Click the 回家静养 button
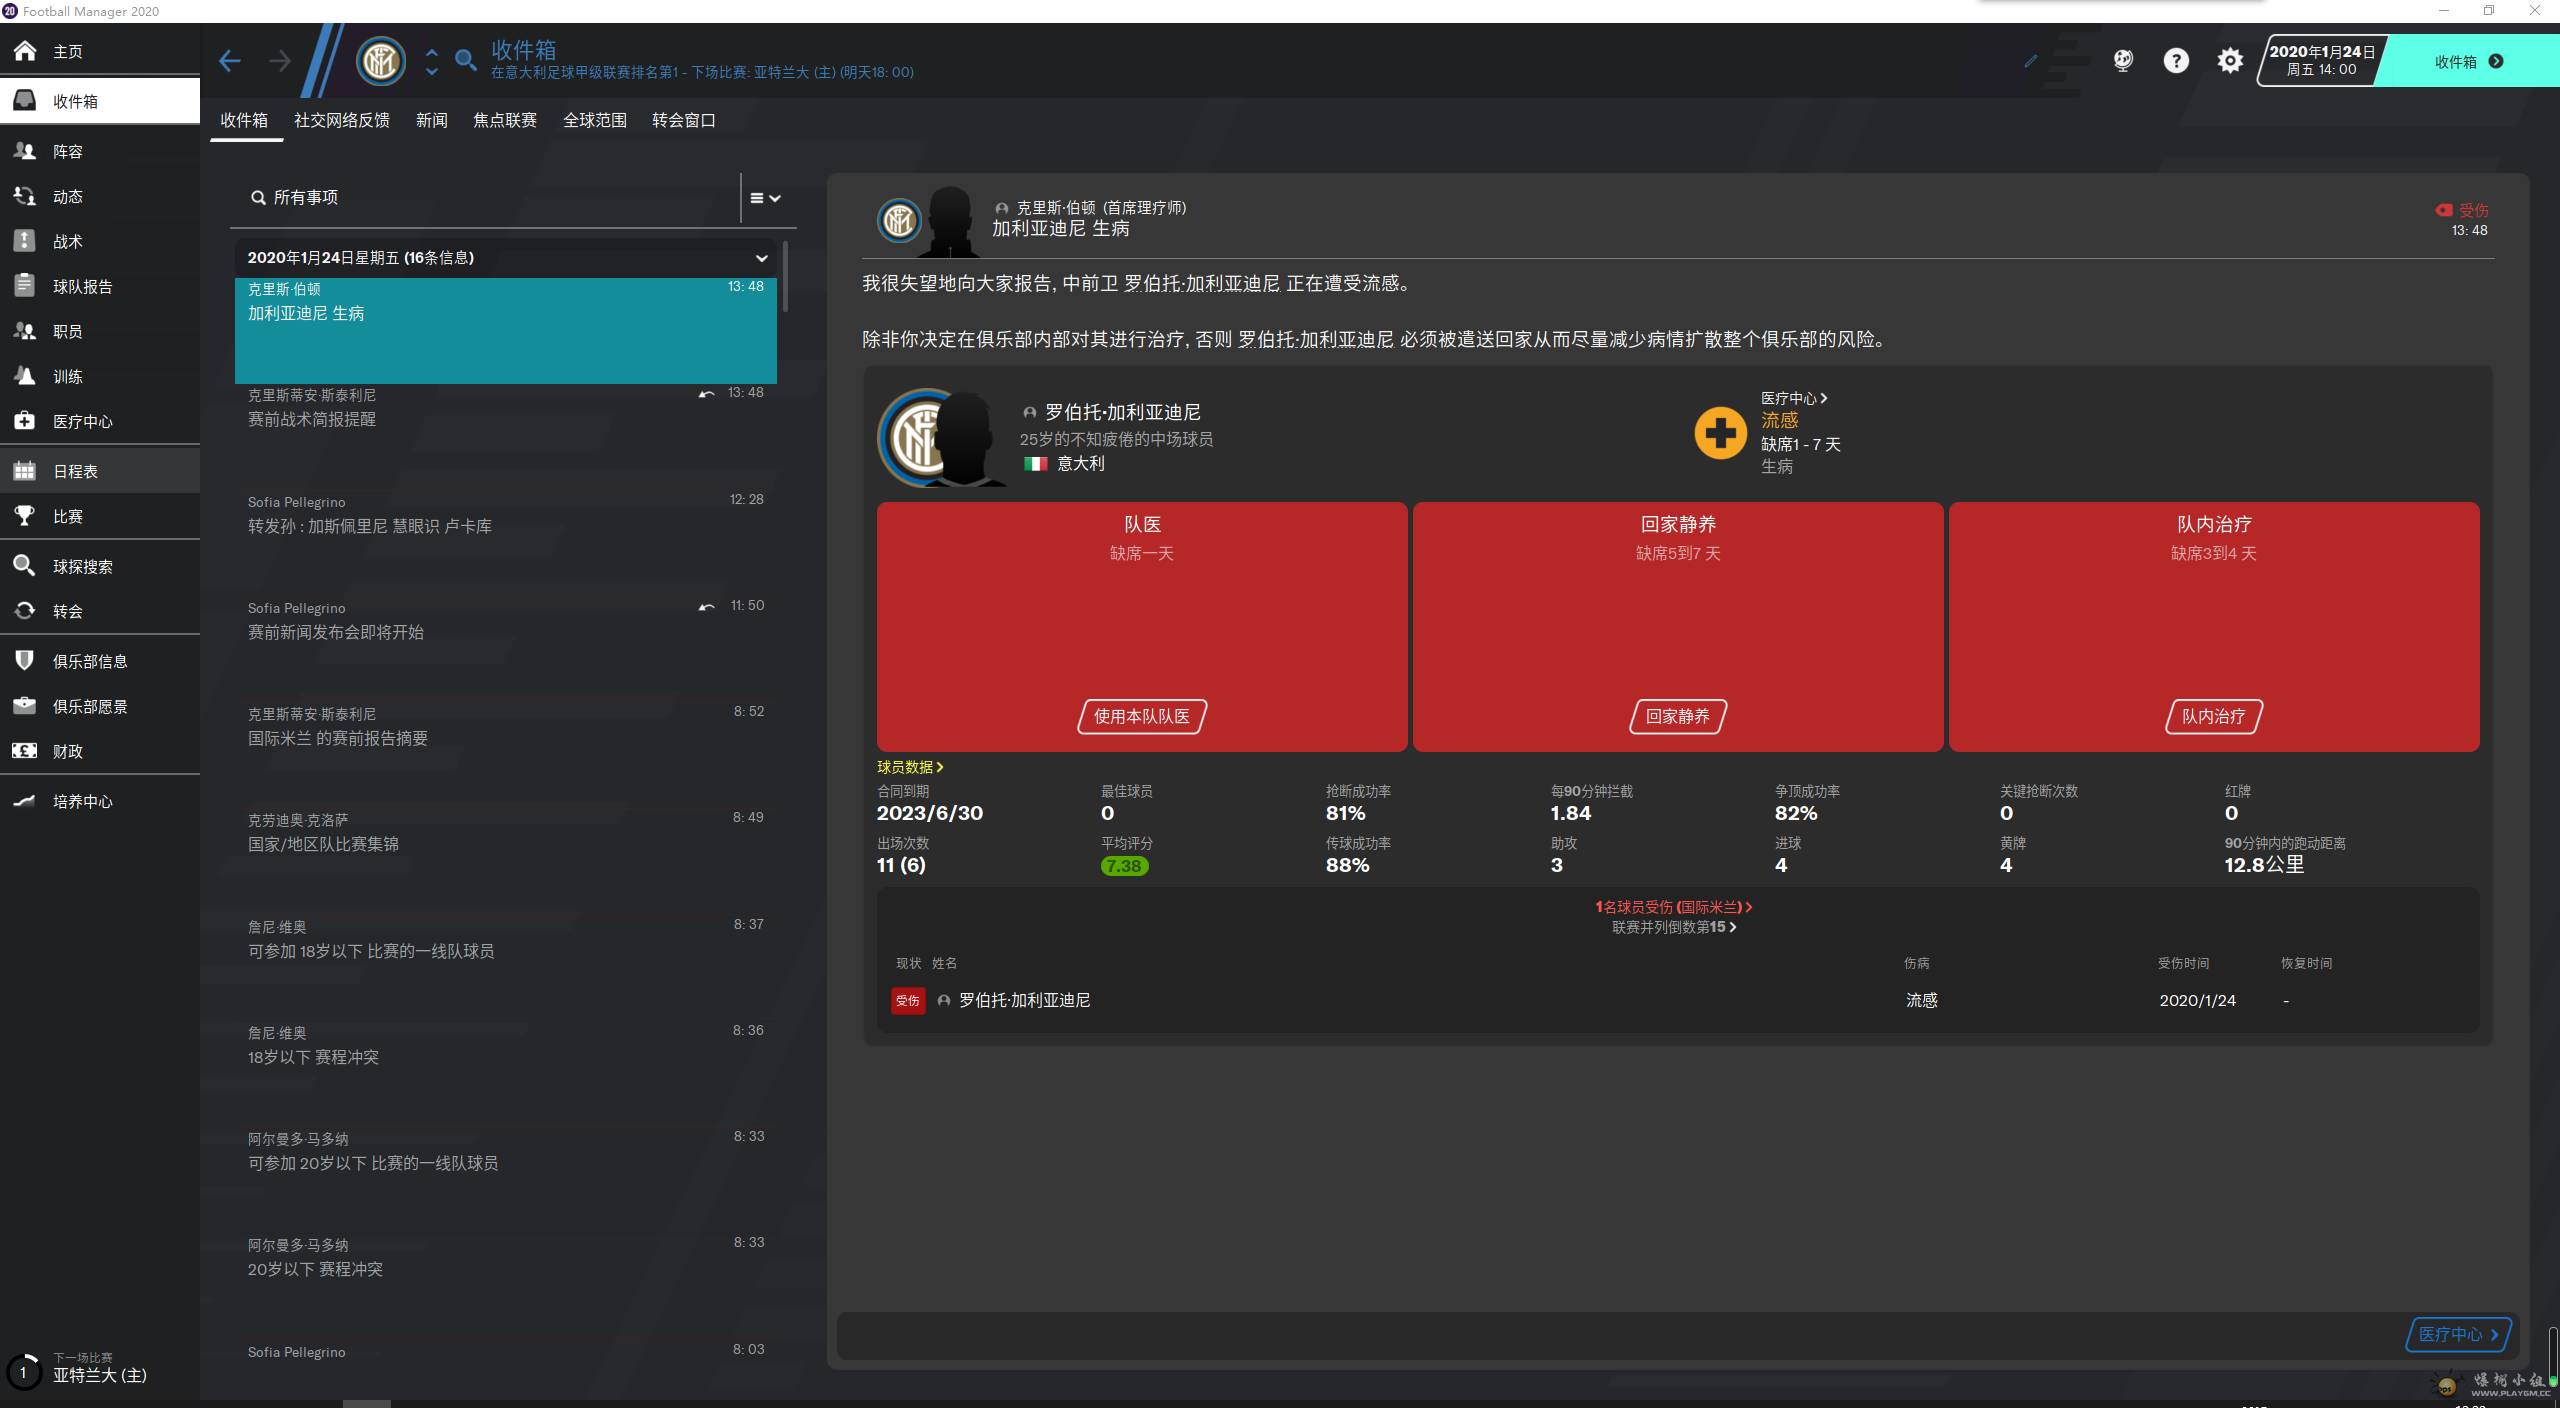Viewport: 2560px width, 1408px height. pos(1678,716)
